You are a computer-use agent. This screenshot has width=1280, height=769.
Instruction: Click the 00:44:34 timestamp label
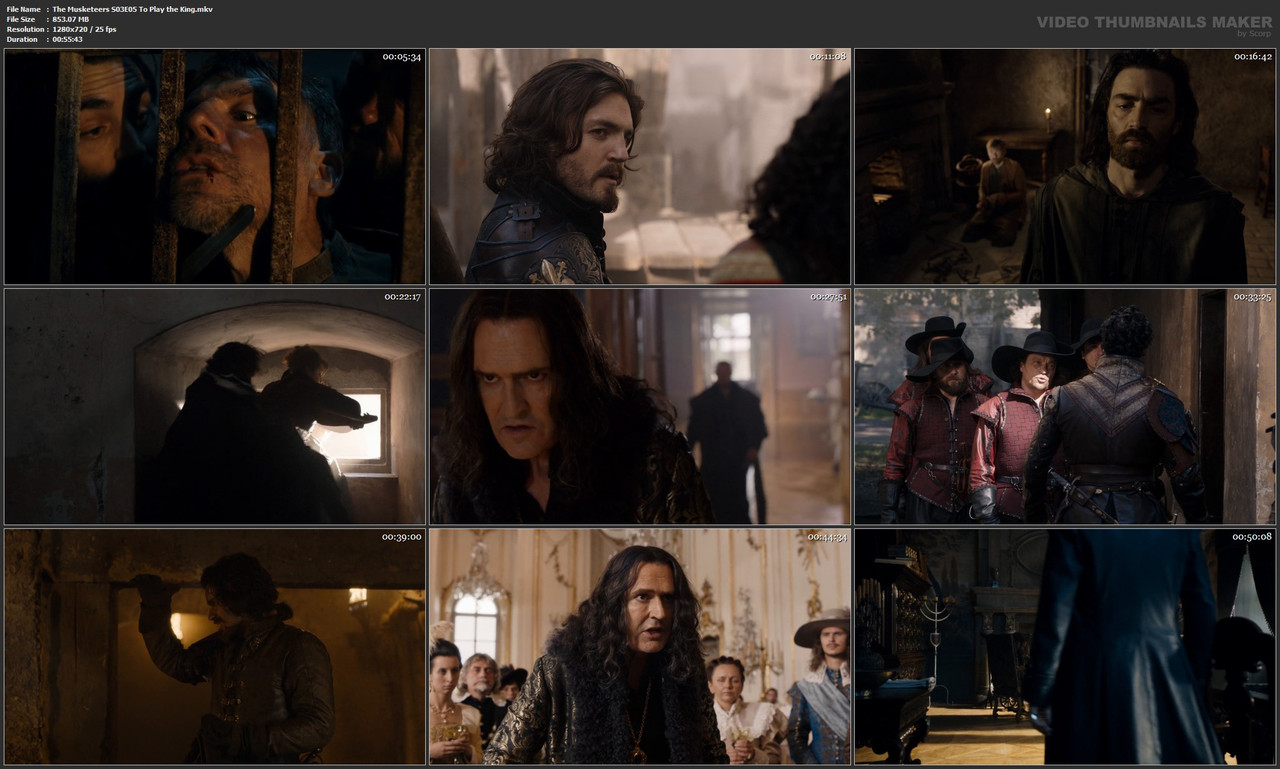(826, 536)
